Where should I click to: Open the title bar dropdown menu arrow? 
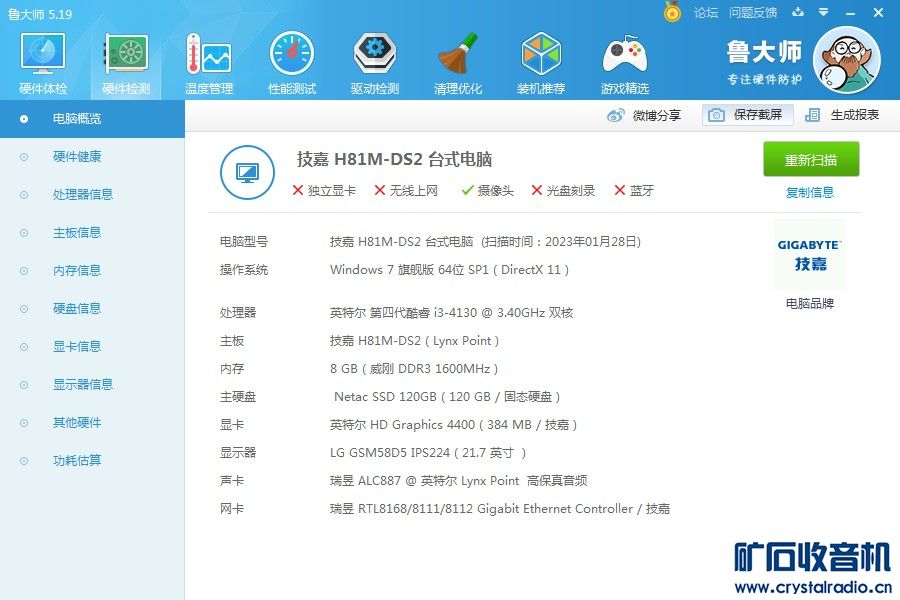[824, 12]
